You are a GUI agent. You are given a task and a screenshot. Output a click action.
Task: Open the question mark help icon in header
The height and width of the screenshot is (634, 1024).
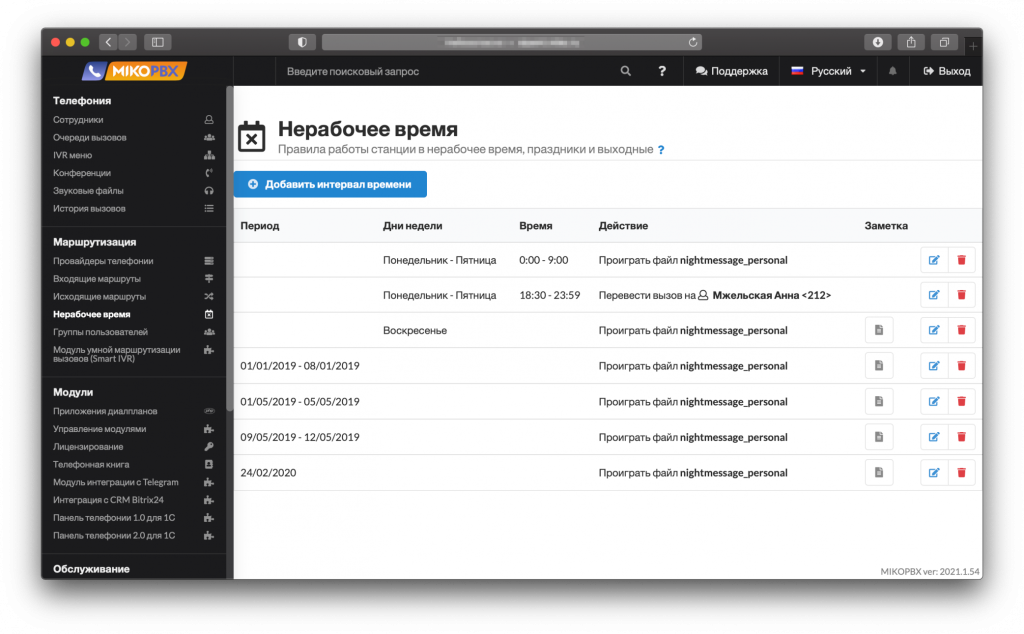661,71
